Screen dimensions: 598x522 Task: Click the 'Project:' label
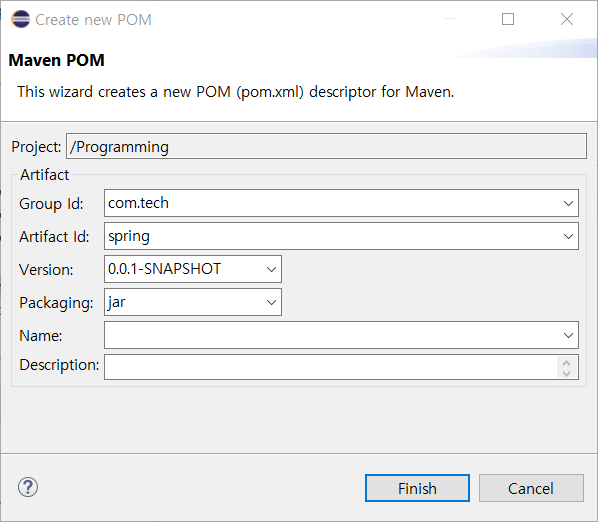(x=36, y=147)
